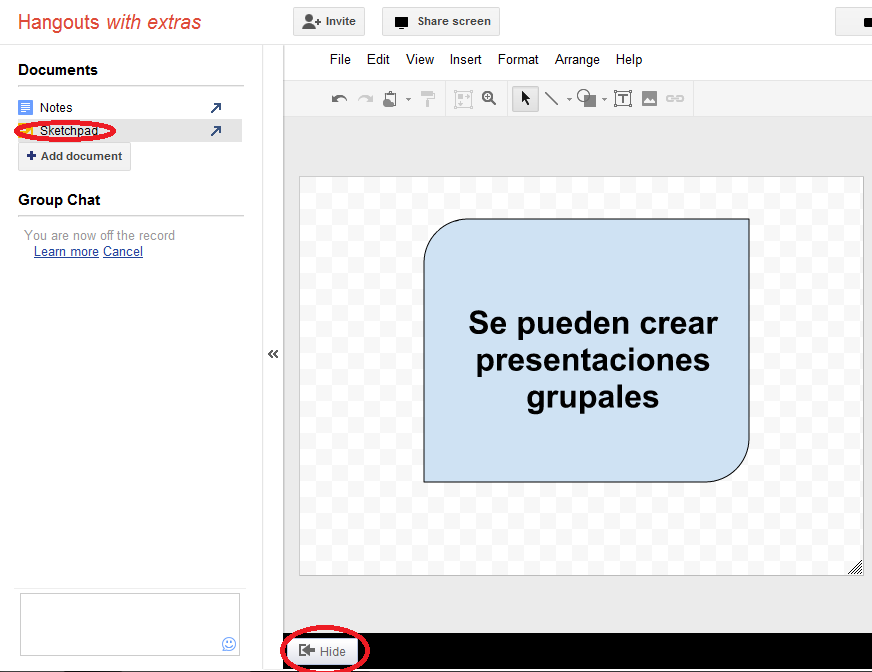
Task: Pop out the Notes document arrow
Action: click(x=215, y=108)
